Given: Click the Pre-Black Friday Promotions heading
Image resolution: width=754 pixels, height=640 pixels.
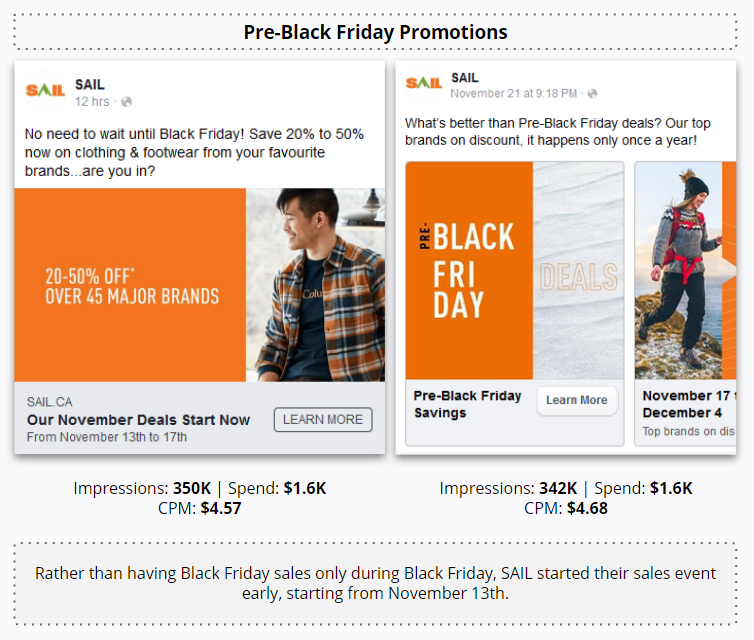Looking at the screenshot, I should coord(376,32).
